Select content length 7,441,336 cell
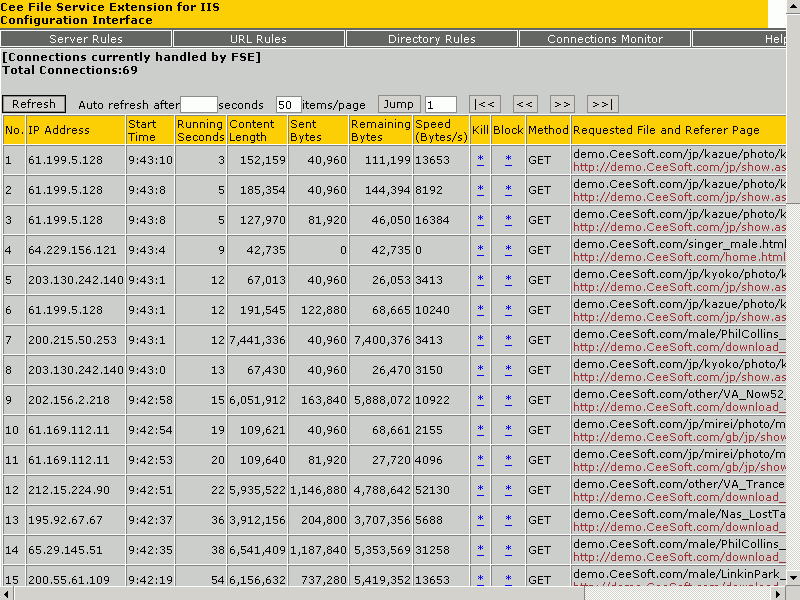Image resolution: width=800 pixels, height=600 pixels. coord(257,340)
